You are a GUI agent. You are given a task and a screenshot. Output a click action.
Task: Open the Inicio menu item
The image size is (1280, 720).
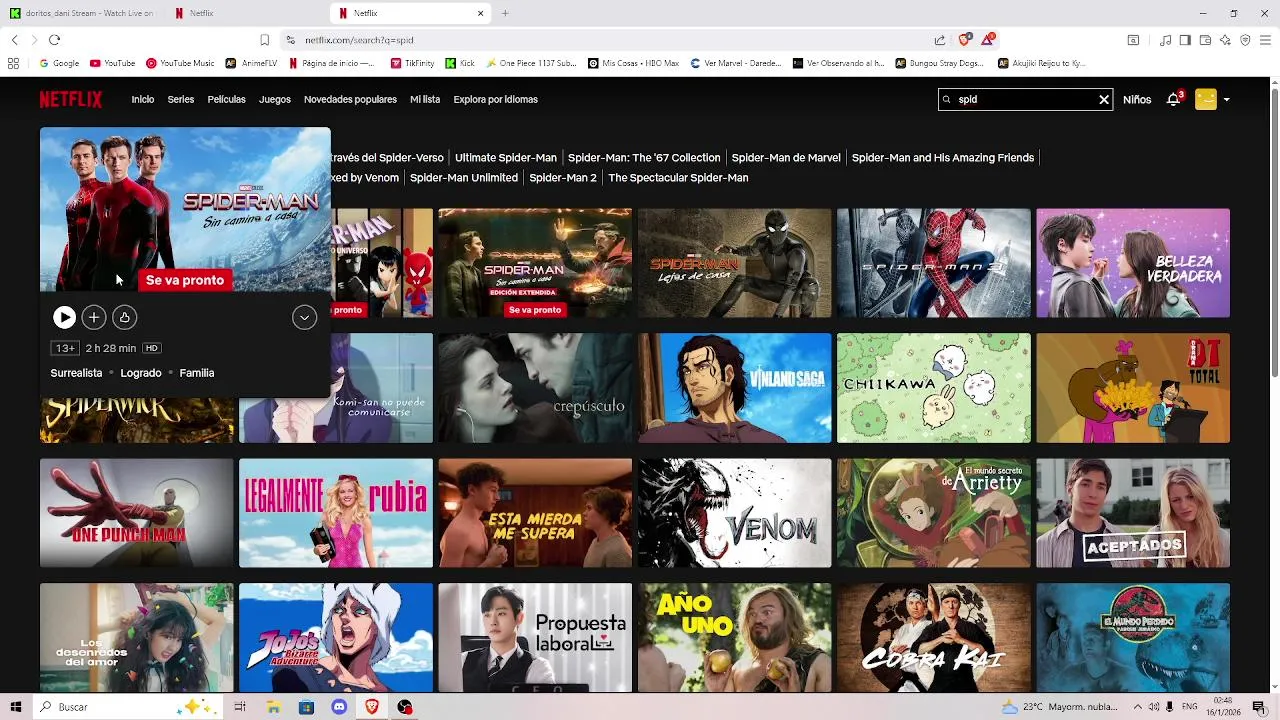point(143,99)
